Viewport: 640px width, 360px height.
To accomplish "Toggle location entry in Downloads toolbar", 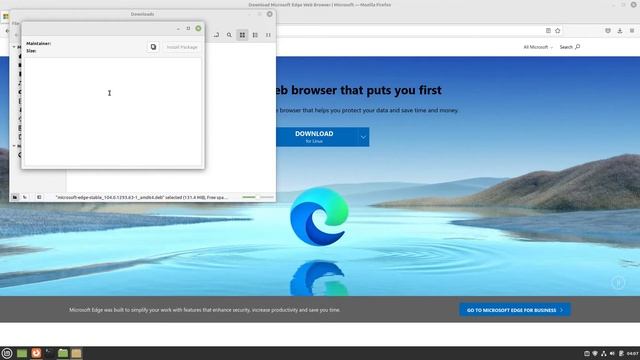I will [x=216, y=35].
